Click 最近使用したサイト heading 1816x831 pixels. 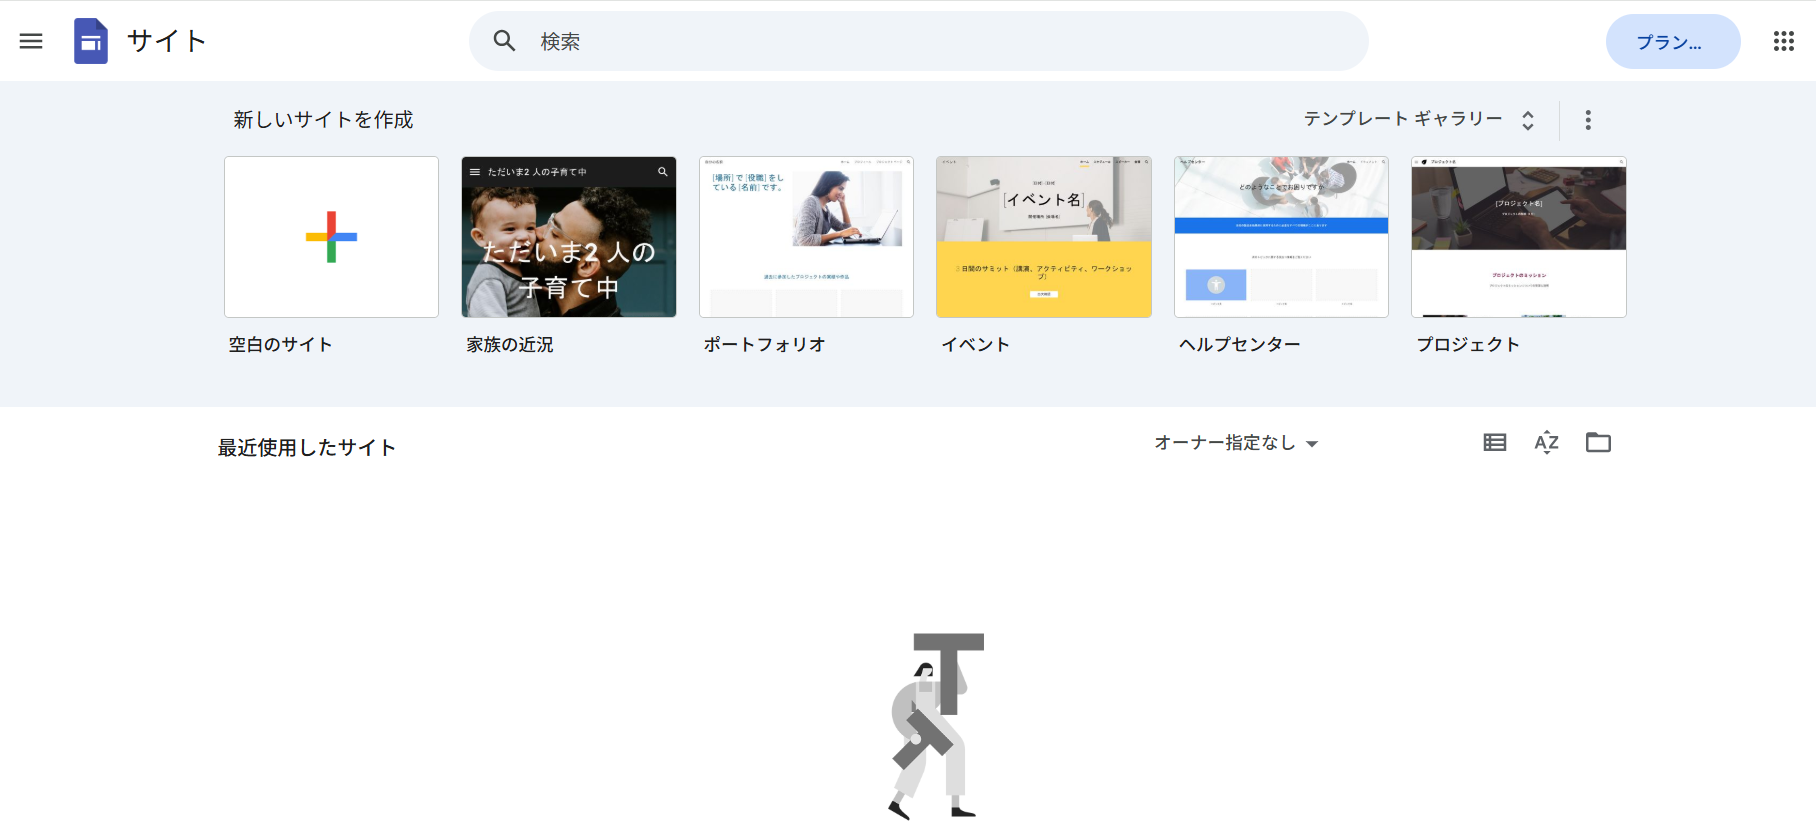point(307,448)
